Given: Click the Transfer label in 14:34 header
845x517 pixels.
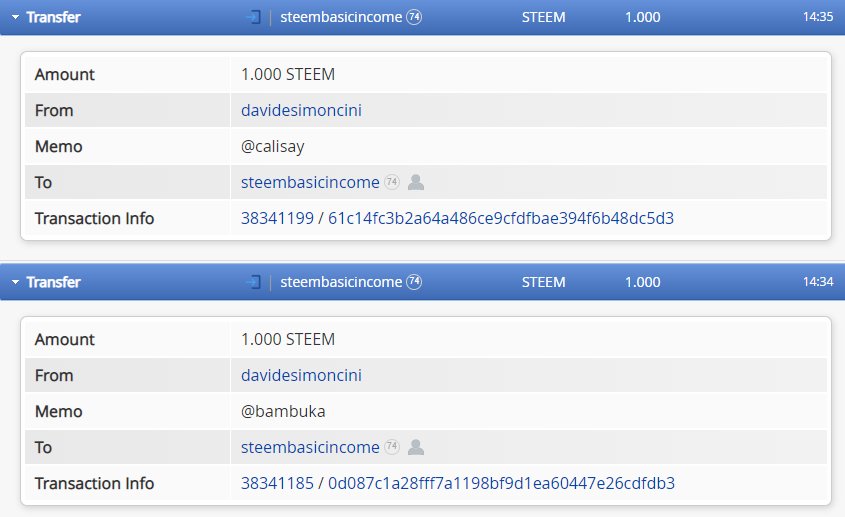Looking at the screenshot, I should point(53,282).
